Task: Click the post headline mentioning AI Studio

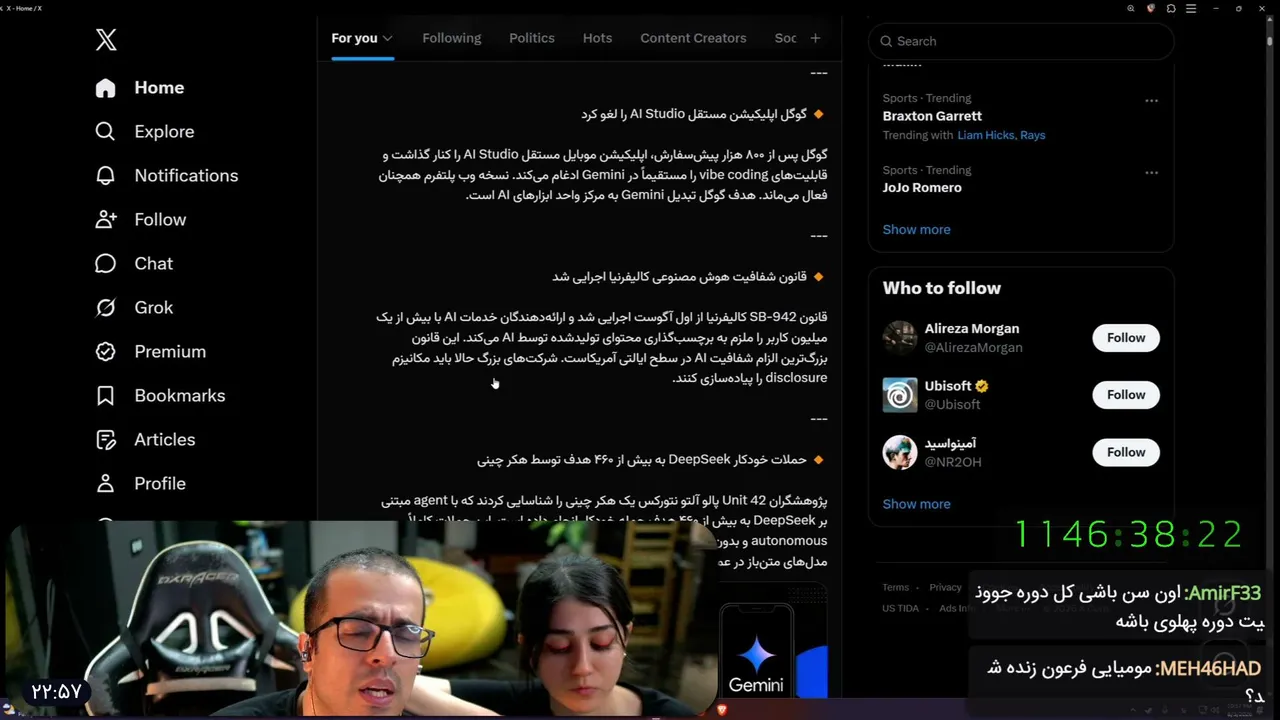Action: (x=694, y=114)
